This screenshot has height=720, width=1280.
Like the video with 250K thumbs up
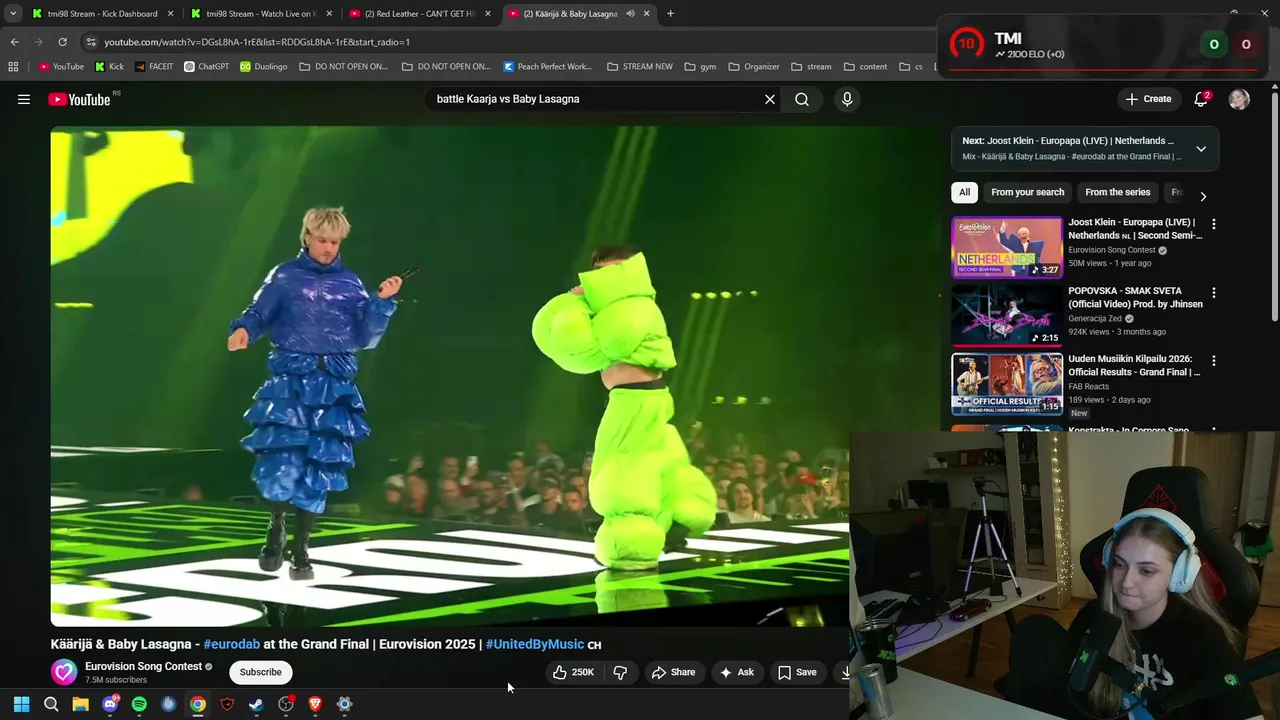573,672
